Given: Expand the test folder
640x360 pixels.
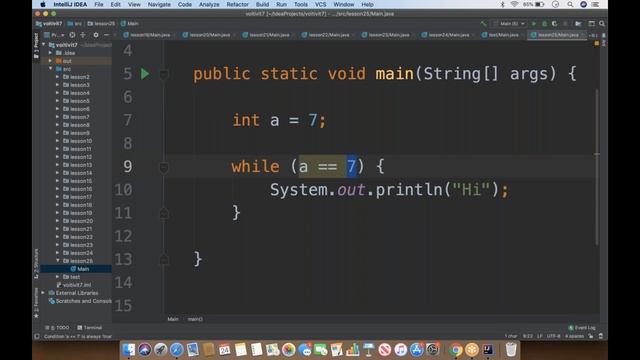Looking at the screenshot, I should point(58,277).
